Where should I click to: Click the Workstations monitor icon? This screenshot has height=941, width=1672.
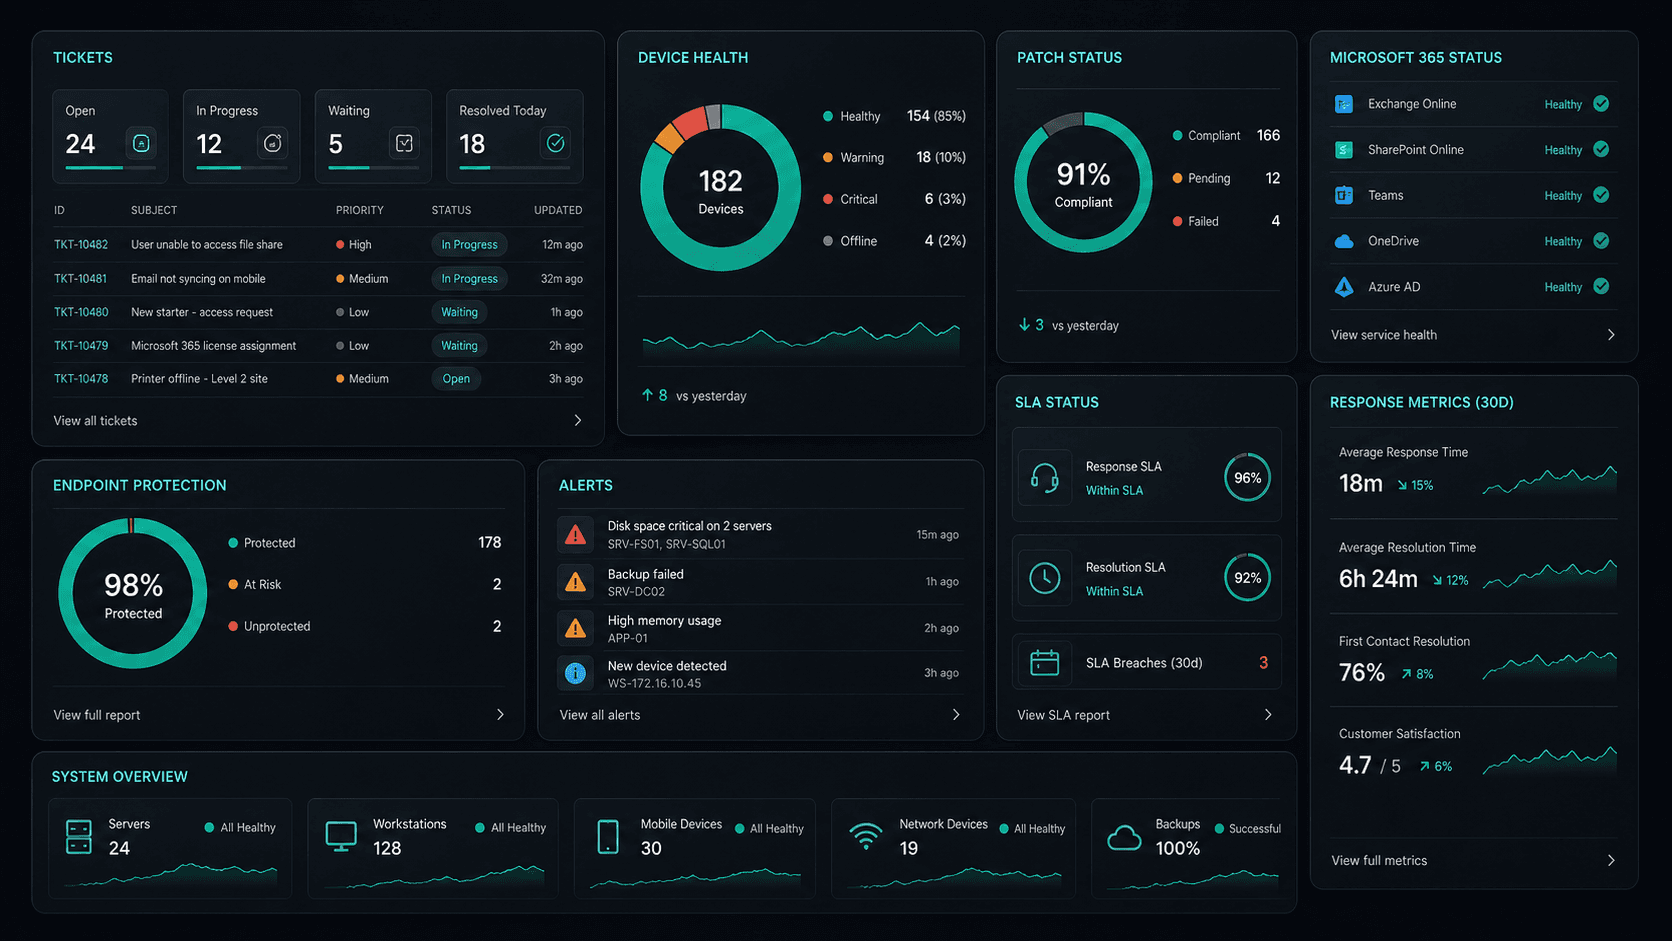coord(341,837)
